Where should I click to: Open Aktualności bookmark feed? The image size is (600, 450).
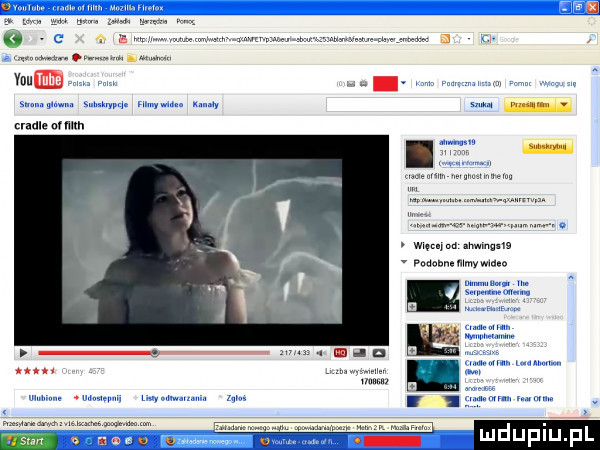(149, 58)
